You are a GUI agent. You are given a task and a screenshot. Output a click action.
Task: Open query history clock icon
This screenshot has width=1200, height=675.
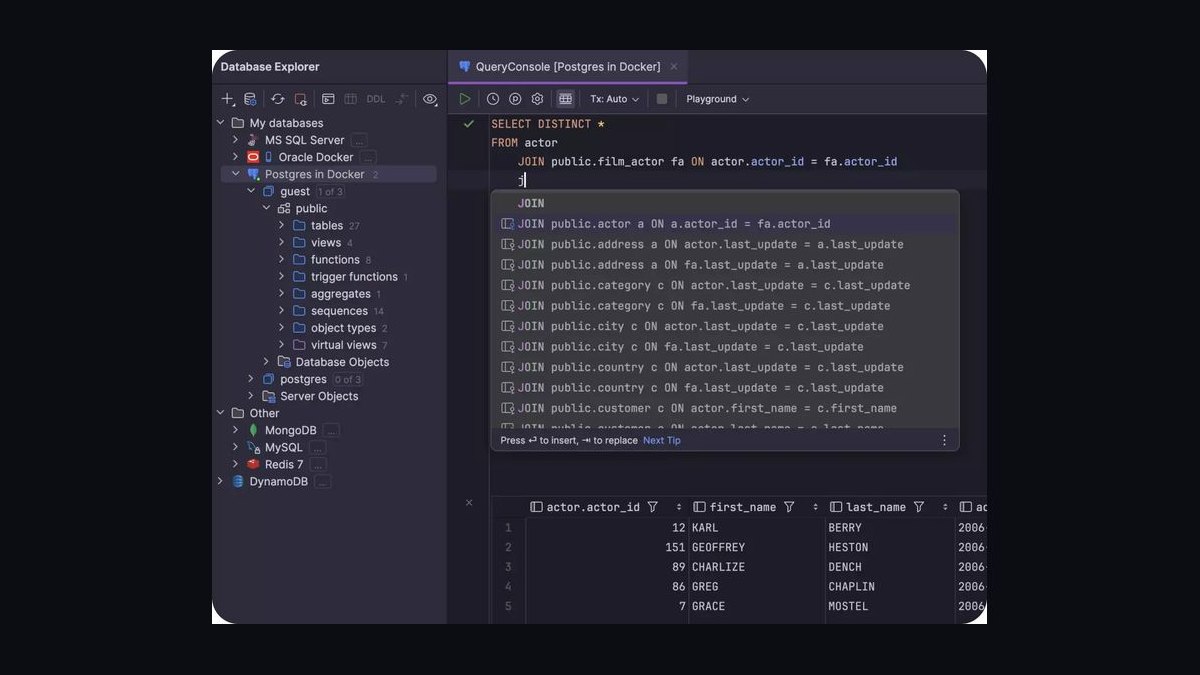click(493, 99)
